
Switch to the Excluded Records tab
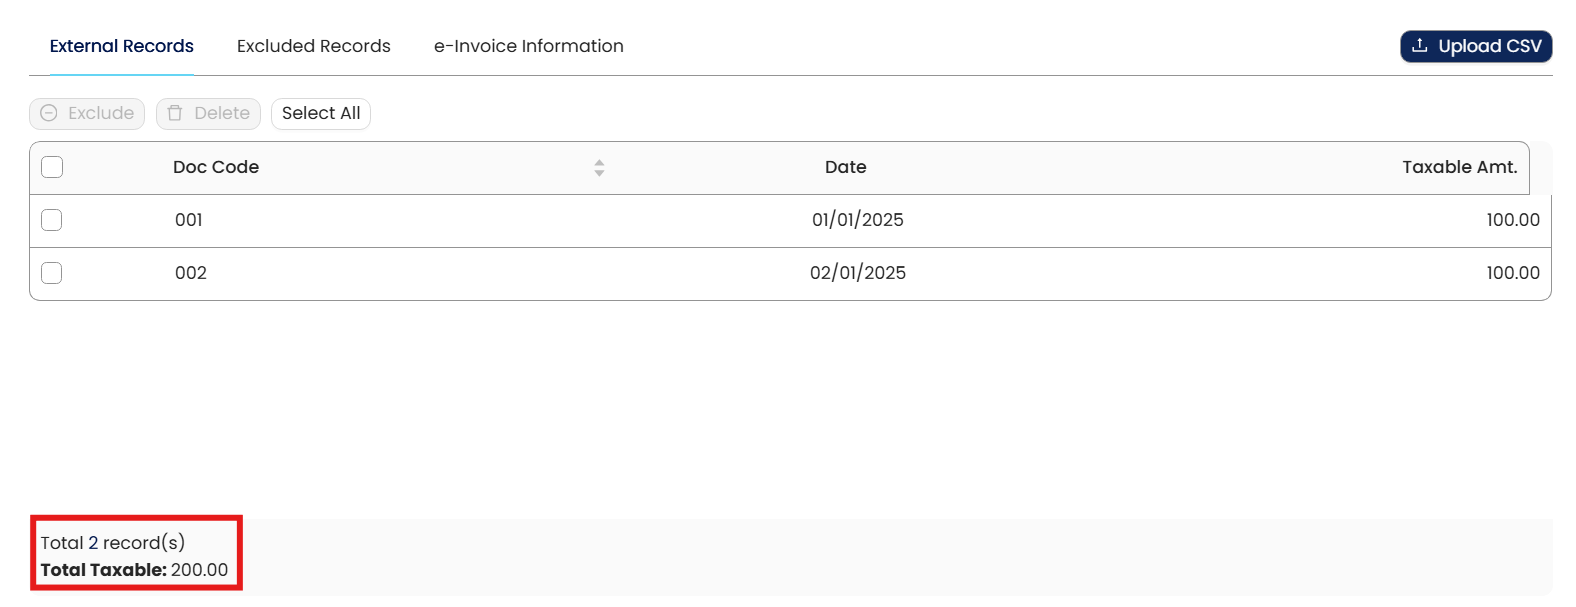(314, 46)
